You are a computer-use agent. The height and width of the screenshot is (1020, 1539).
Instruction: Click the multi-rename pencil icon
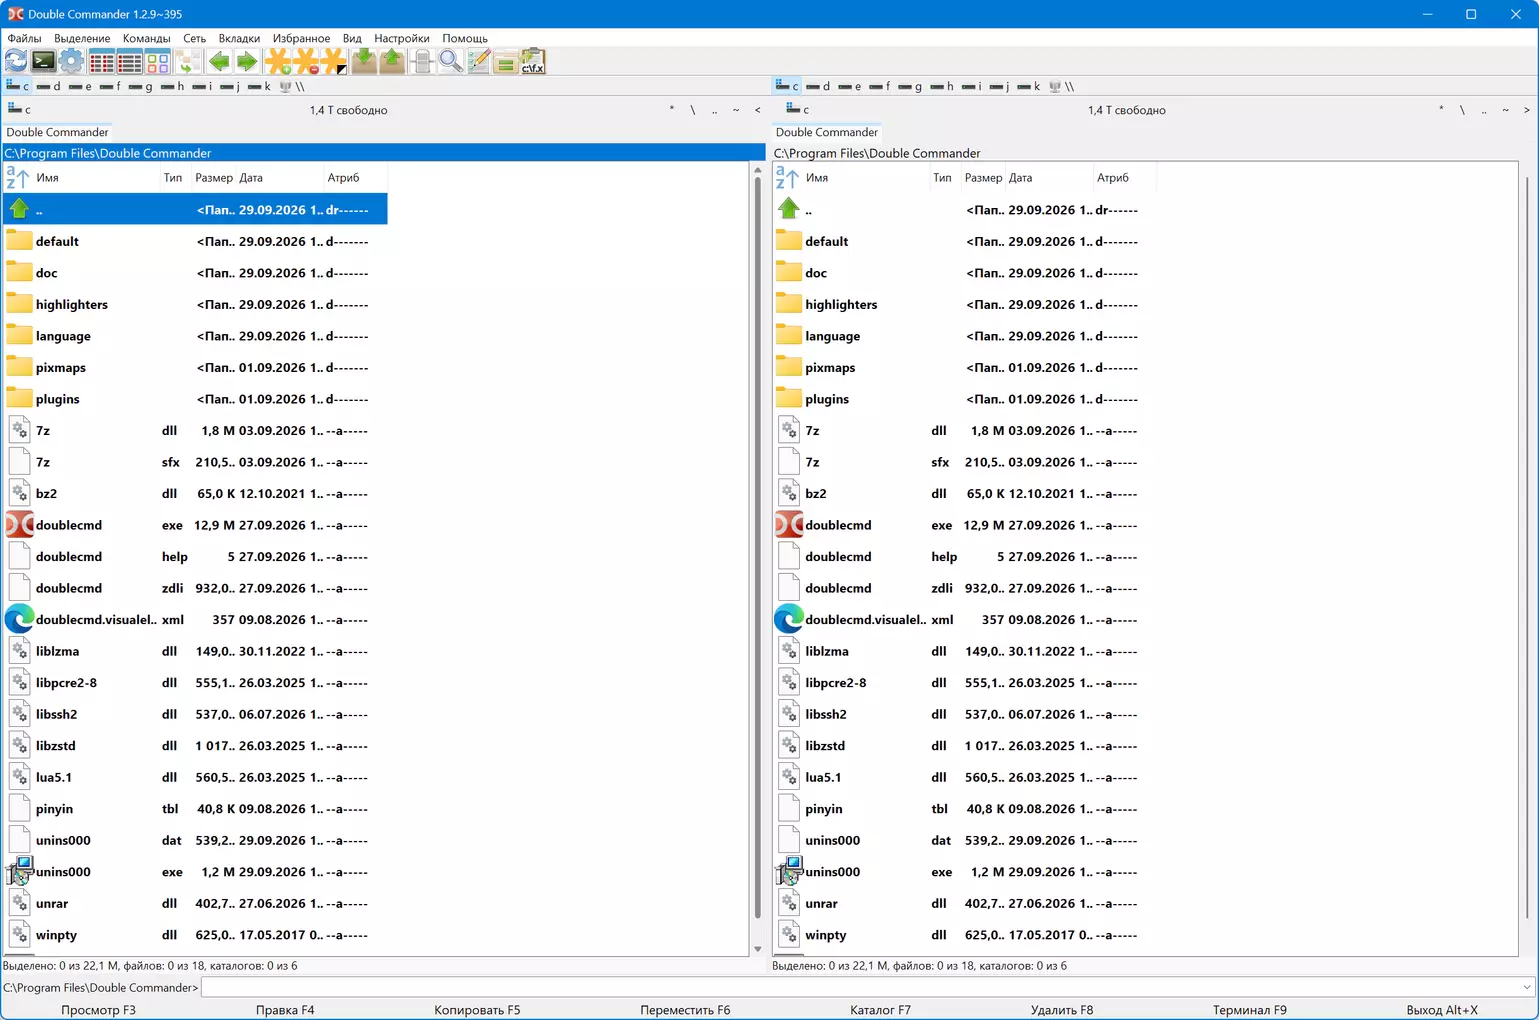(479, 62)
